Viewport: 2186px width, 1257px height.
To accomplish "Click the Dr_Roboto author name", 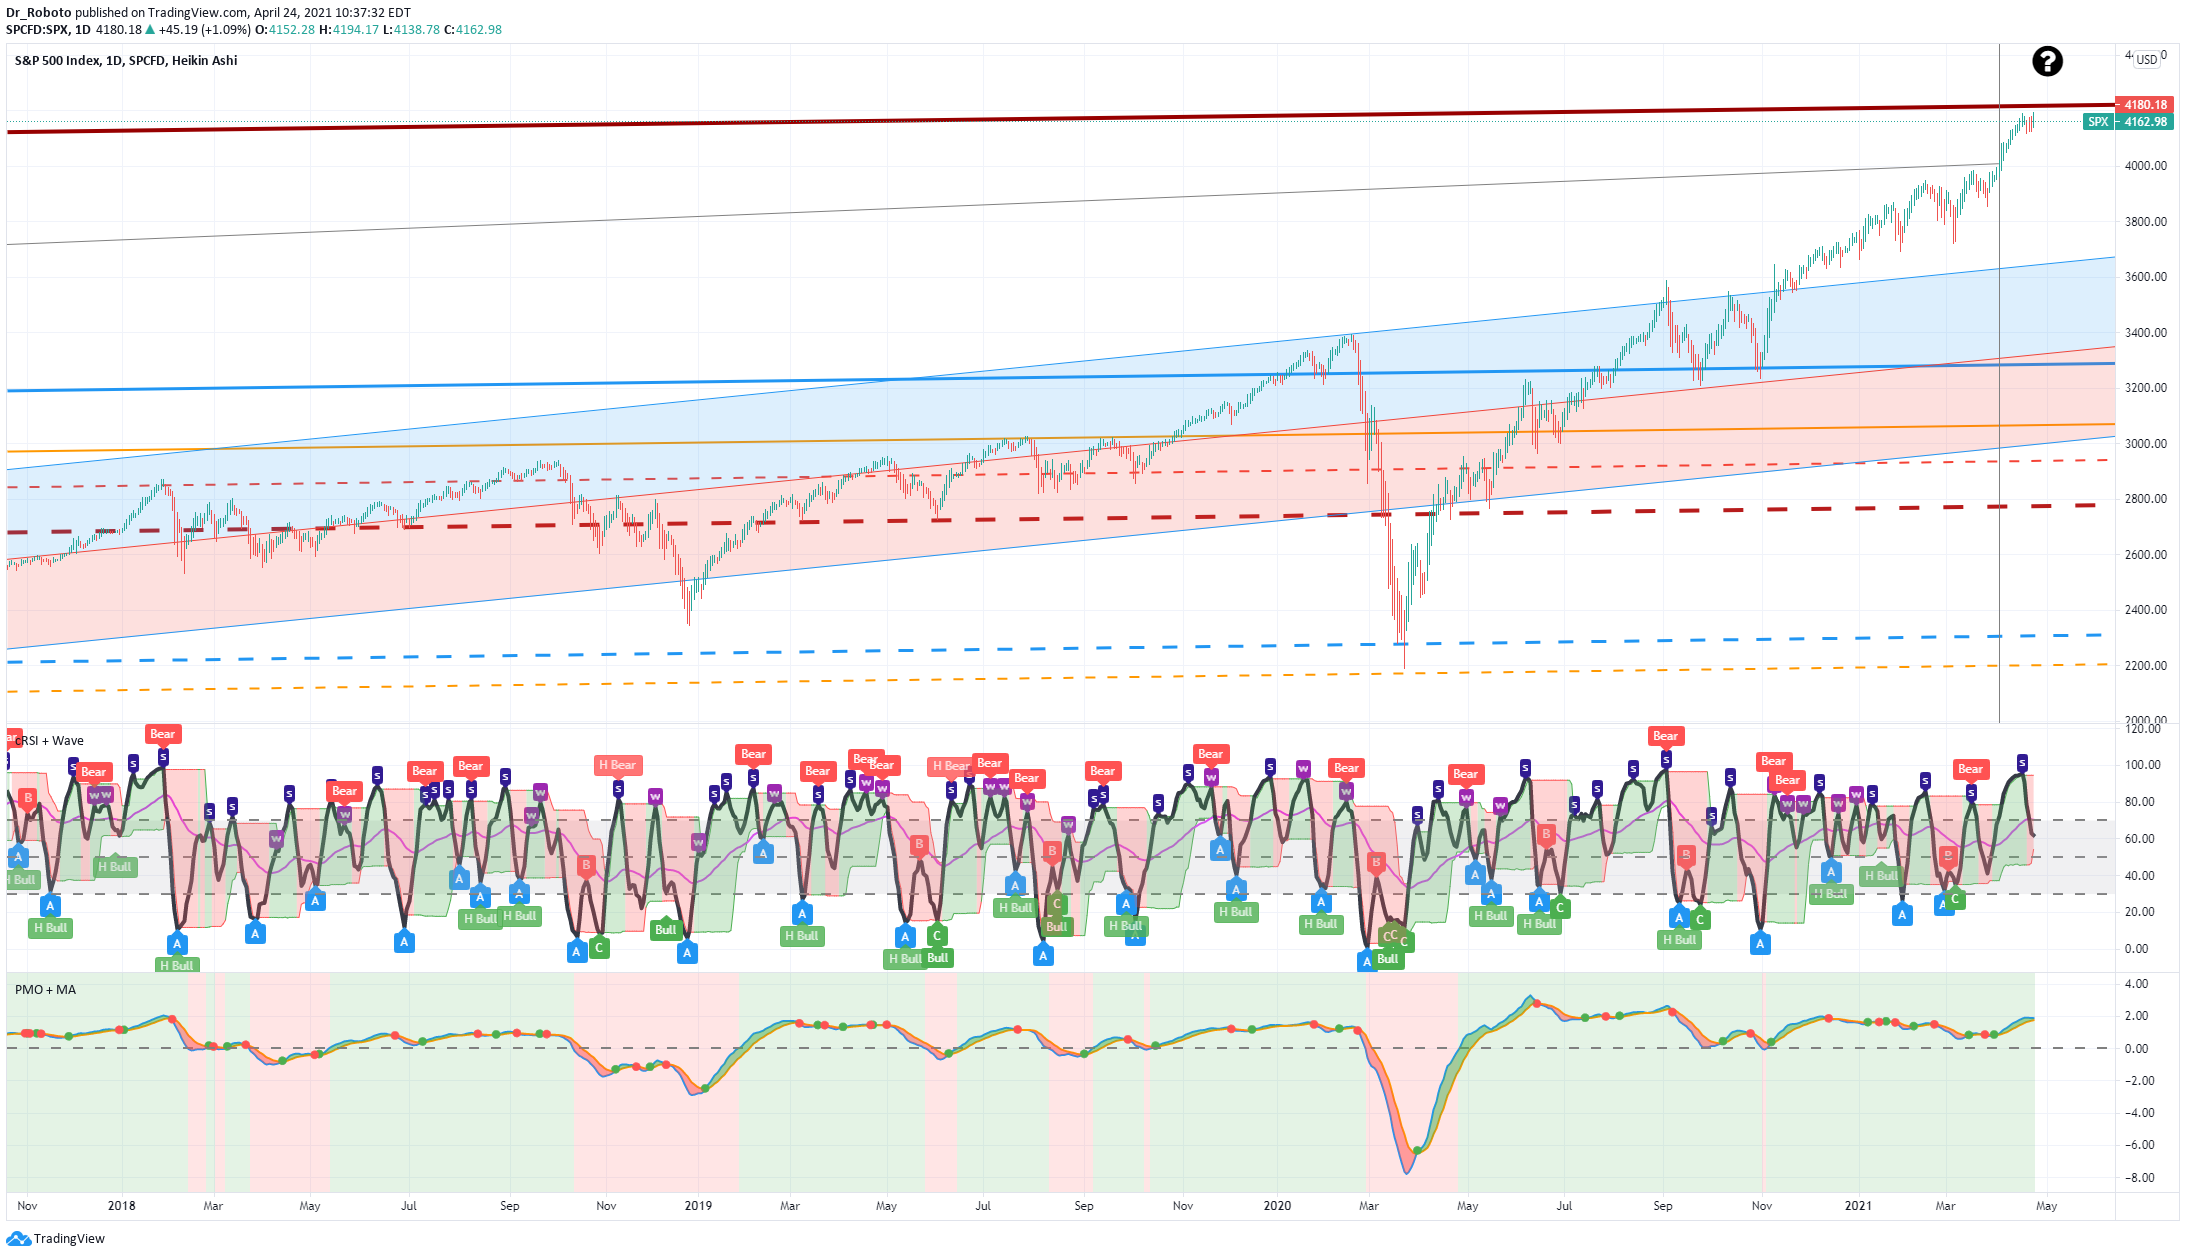I will click(x=39, y=13).
